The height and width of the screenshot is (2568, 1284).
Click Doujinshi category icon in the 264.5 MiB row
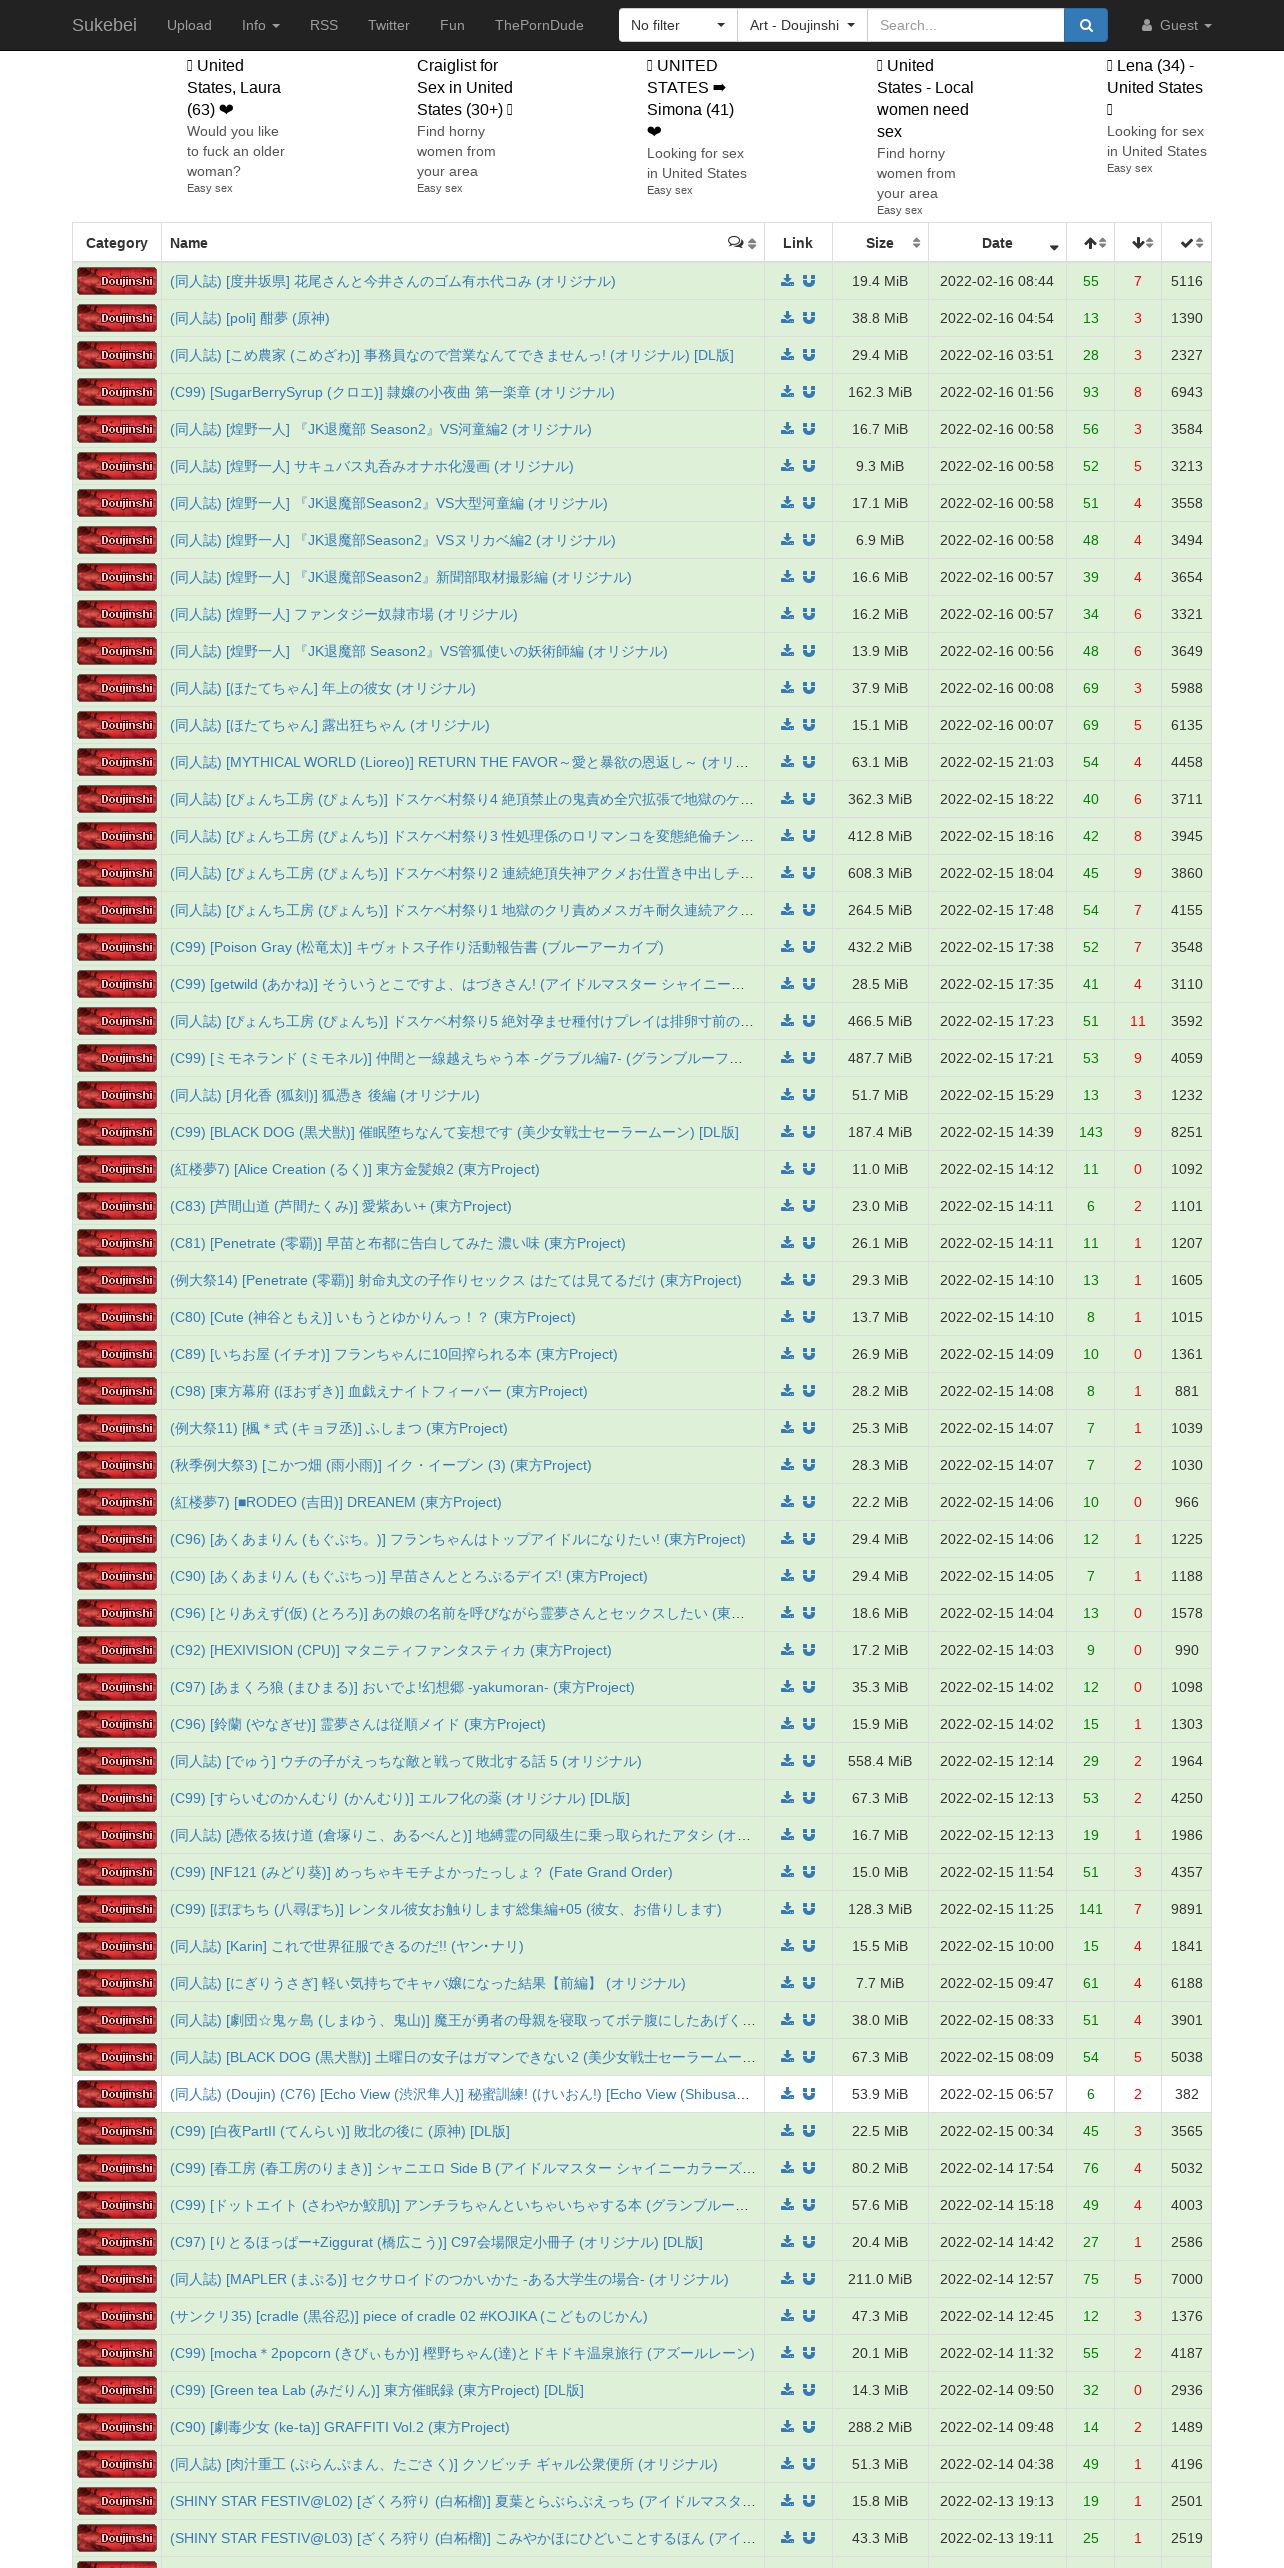click(117, 910)
